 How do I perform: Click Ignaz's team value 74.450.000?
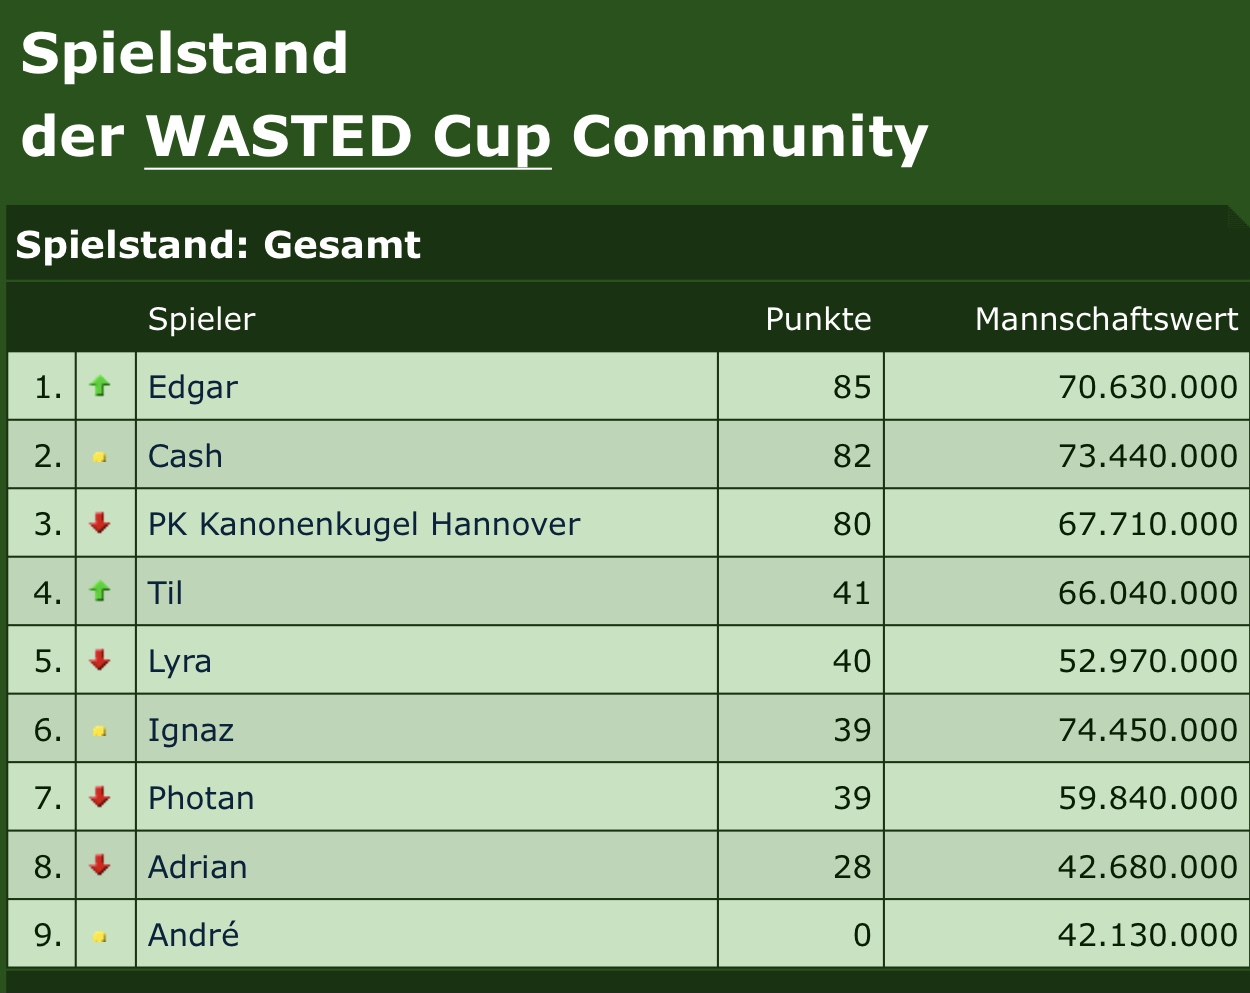(1148, 730)
